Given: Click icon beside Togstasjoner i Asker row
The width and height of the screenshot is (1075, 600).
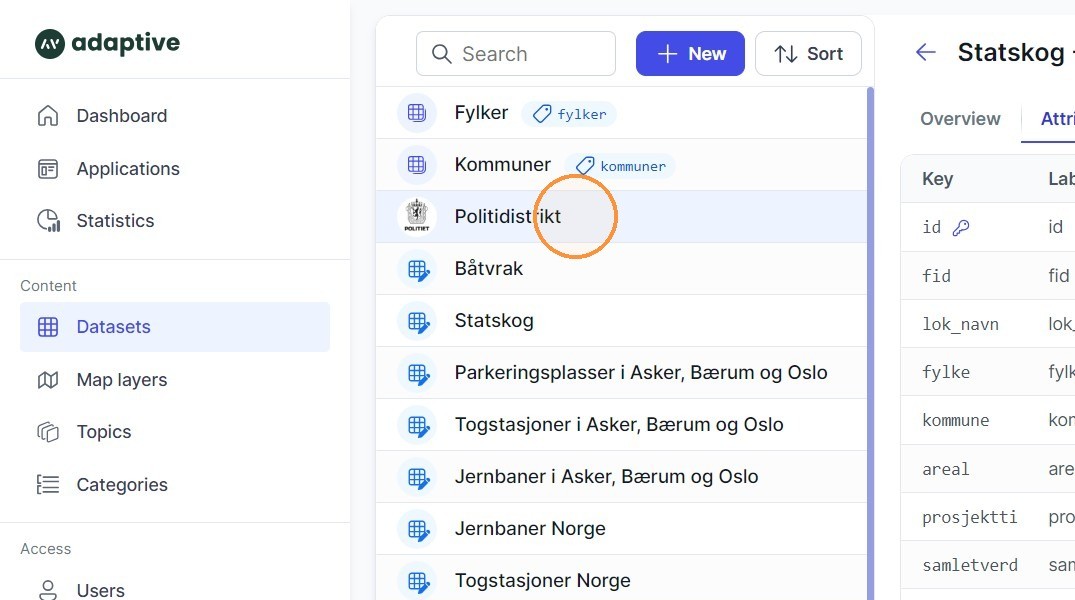Looking at the screenshot, I should 417,425.
